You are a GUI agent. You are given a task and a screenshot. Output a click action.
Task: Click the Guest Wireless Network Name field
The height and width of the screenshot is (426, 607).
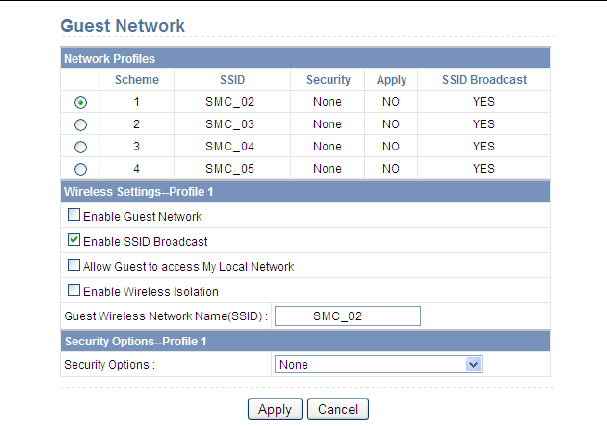tap(347, 316)
